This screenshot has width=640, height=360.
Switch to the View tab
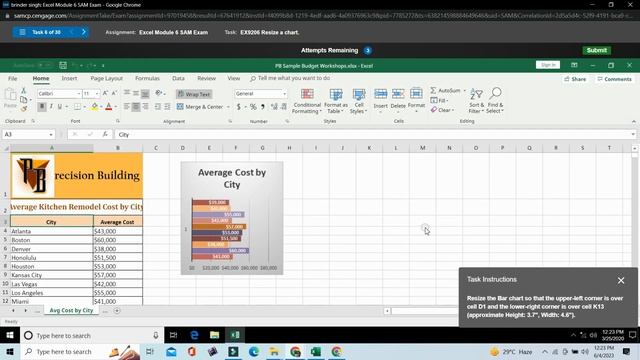coord(234,78)
